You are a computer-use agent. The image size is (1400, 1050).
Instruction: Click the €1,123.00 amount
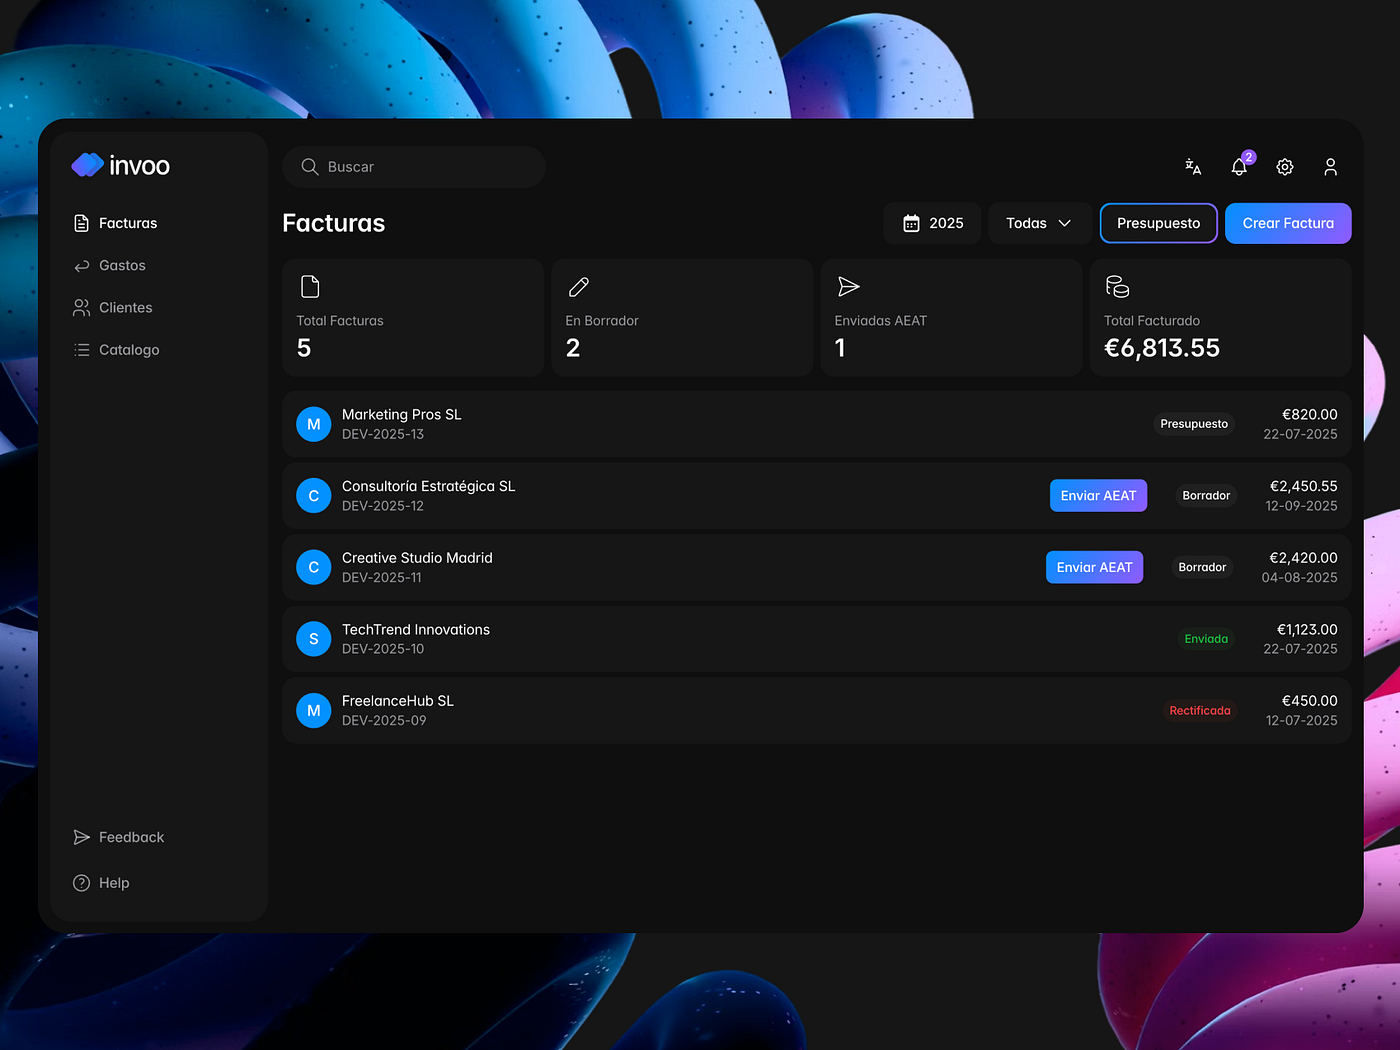pos(1307,629)
